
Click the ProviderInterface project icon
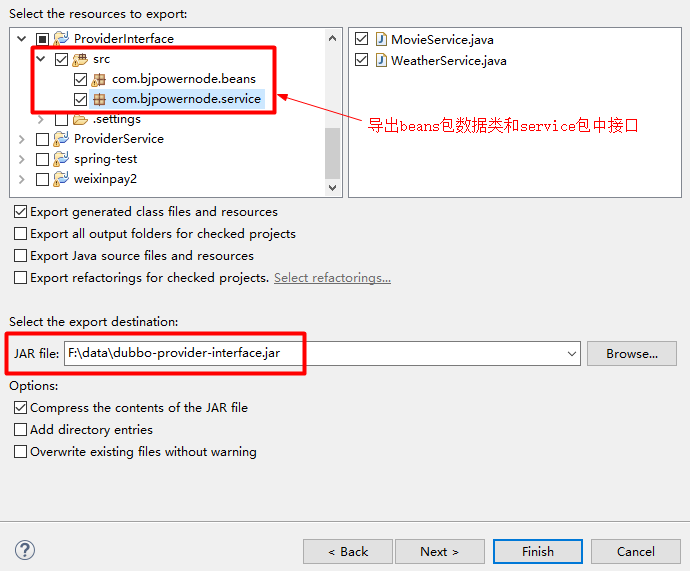click(x=62, y=39)
